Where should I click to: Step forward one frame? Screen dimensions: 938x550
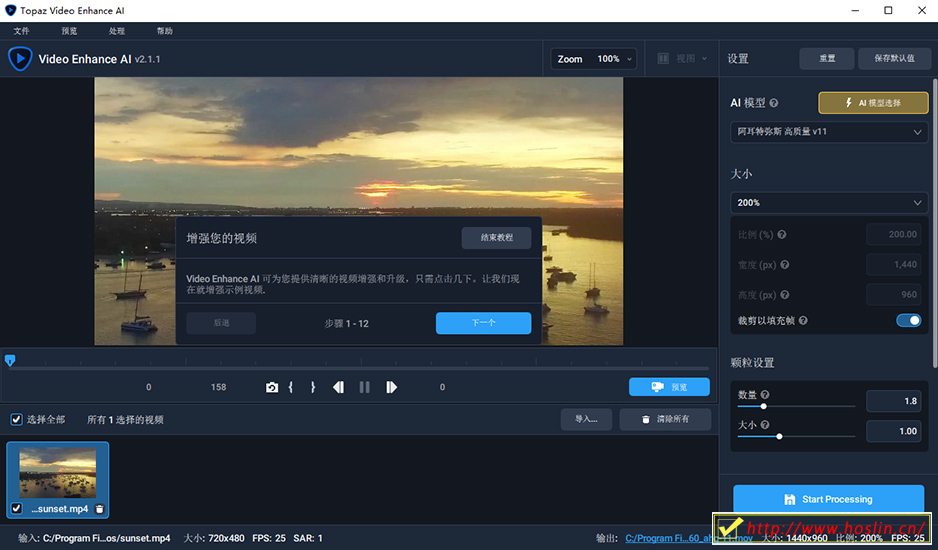(x=391, y=387)
